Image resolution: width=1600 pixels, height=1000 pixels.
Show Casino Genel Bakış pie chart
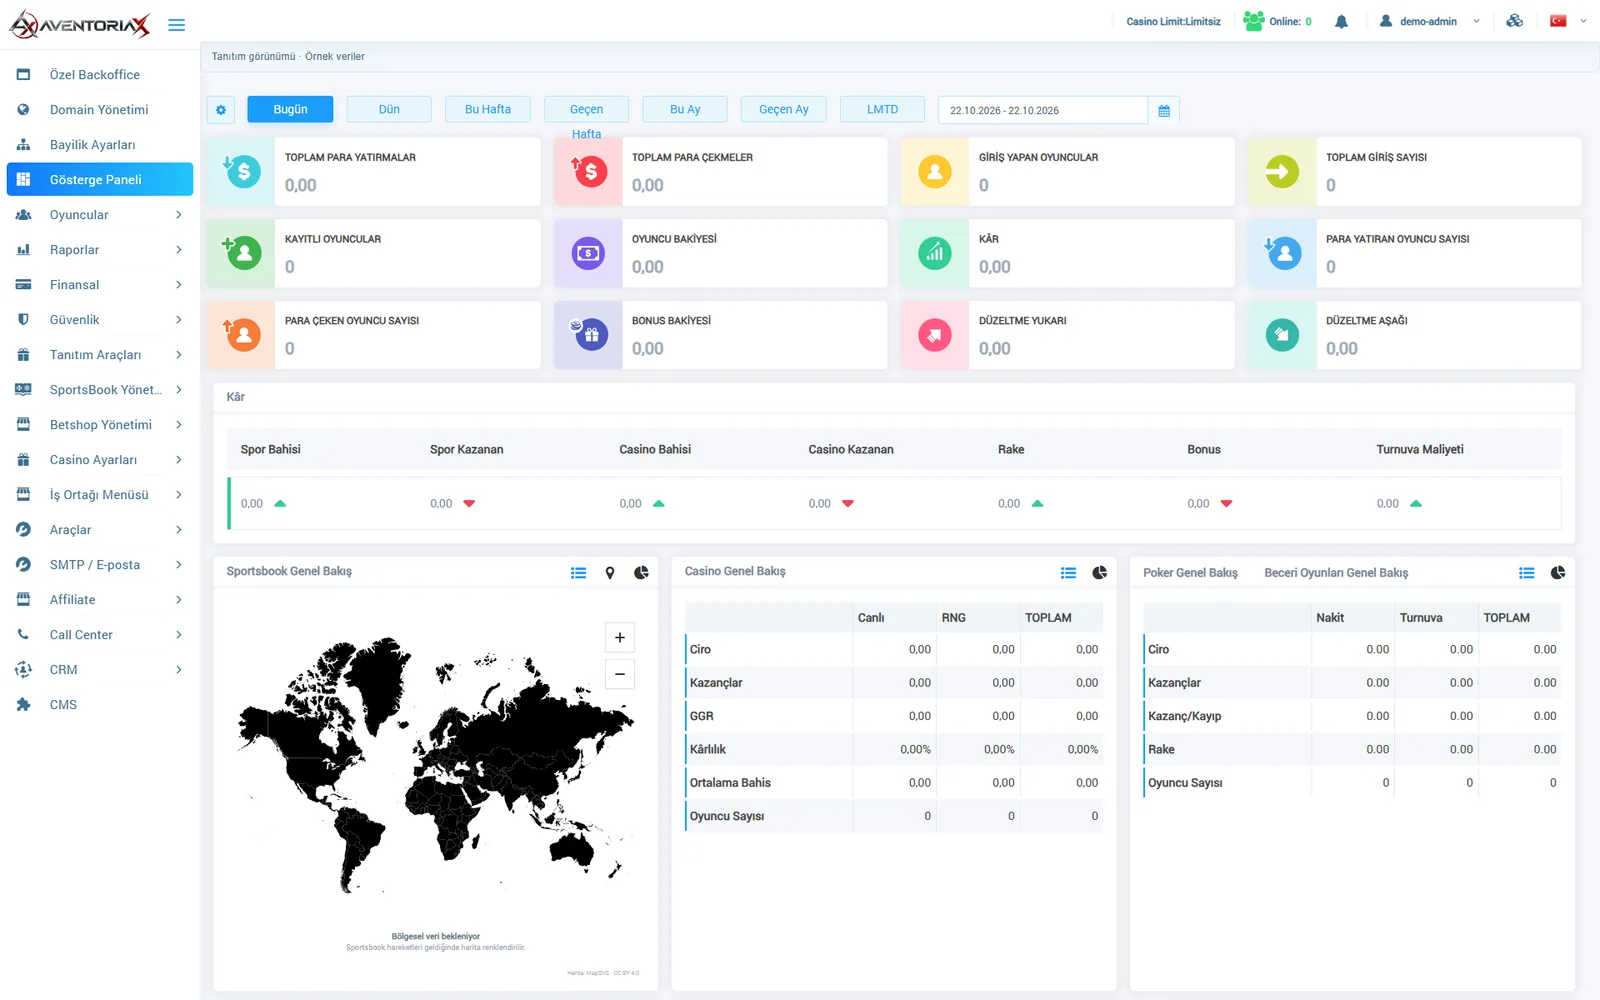click(x=1099, y=573)
